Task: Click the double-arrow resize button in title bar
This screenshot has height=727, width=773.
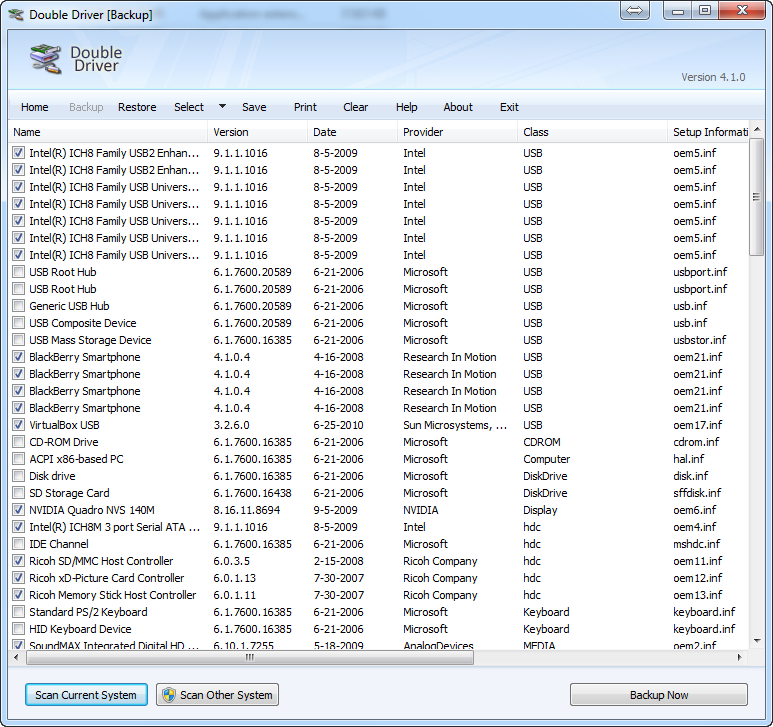Action: click(634, 10)
